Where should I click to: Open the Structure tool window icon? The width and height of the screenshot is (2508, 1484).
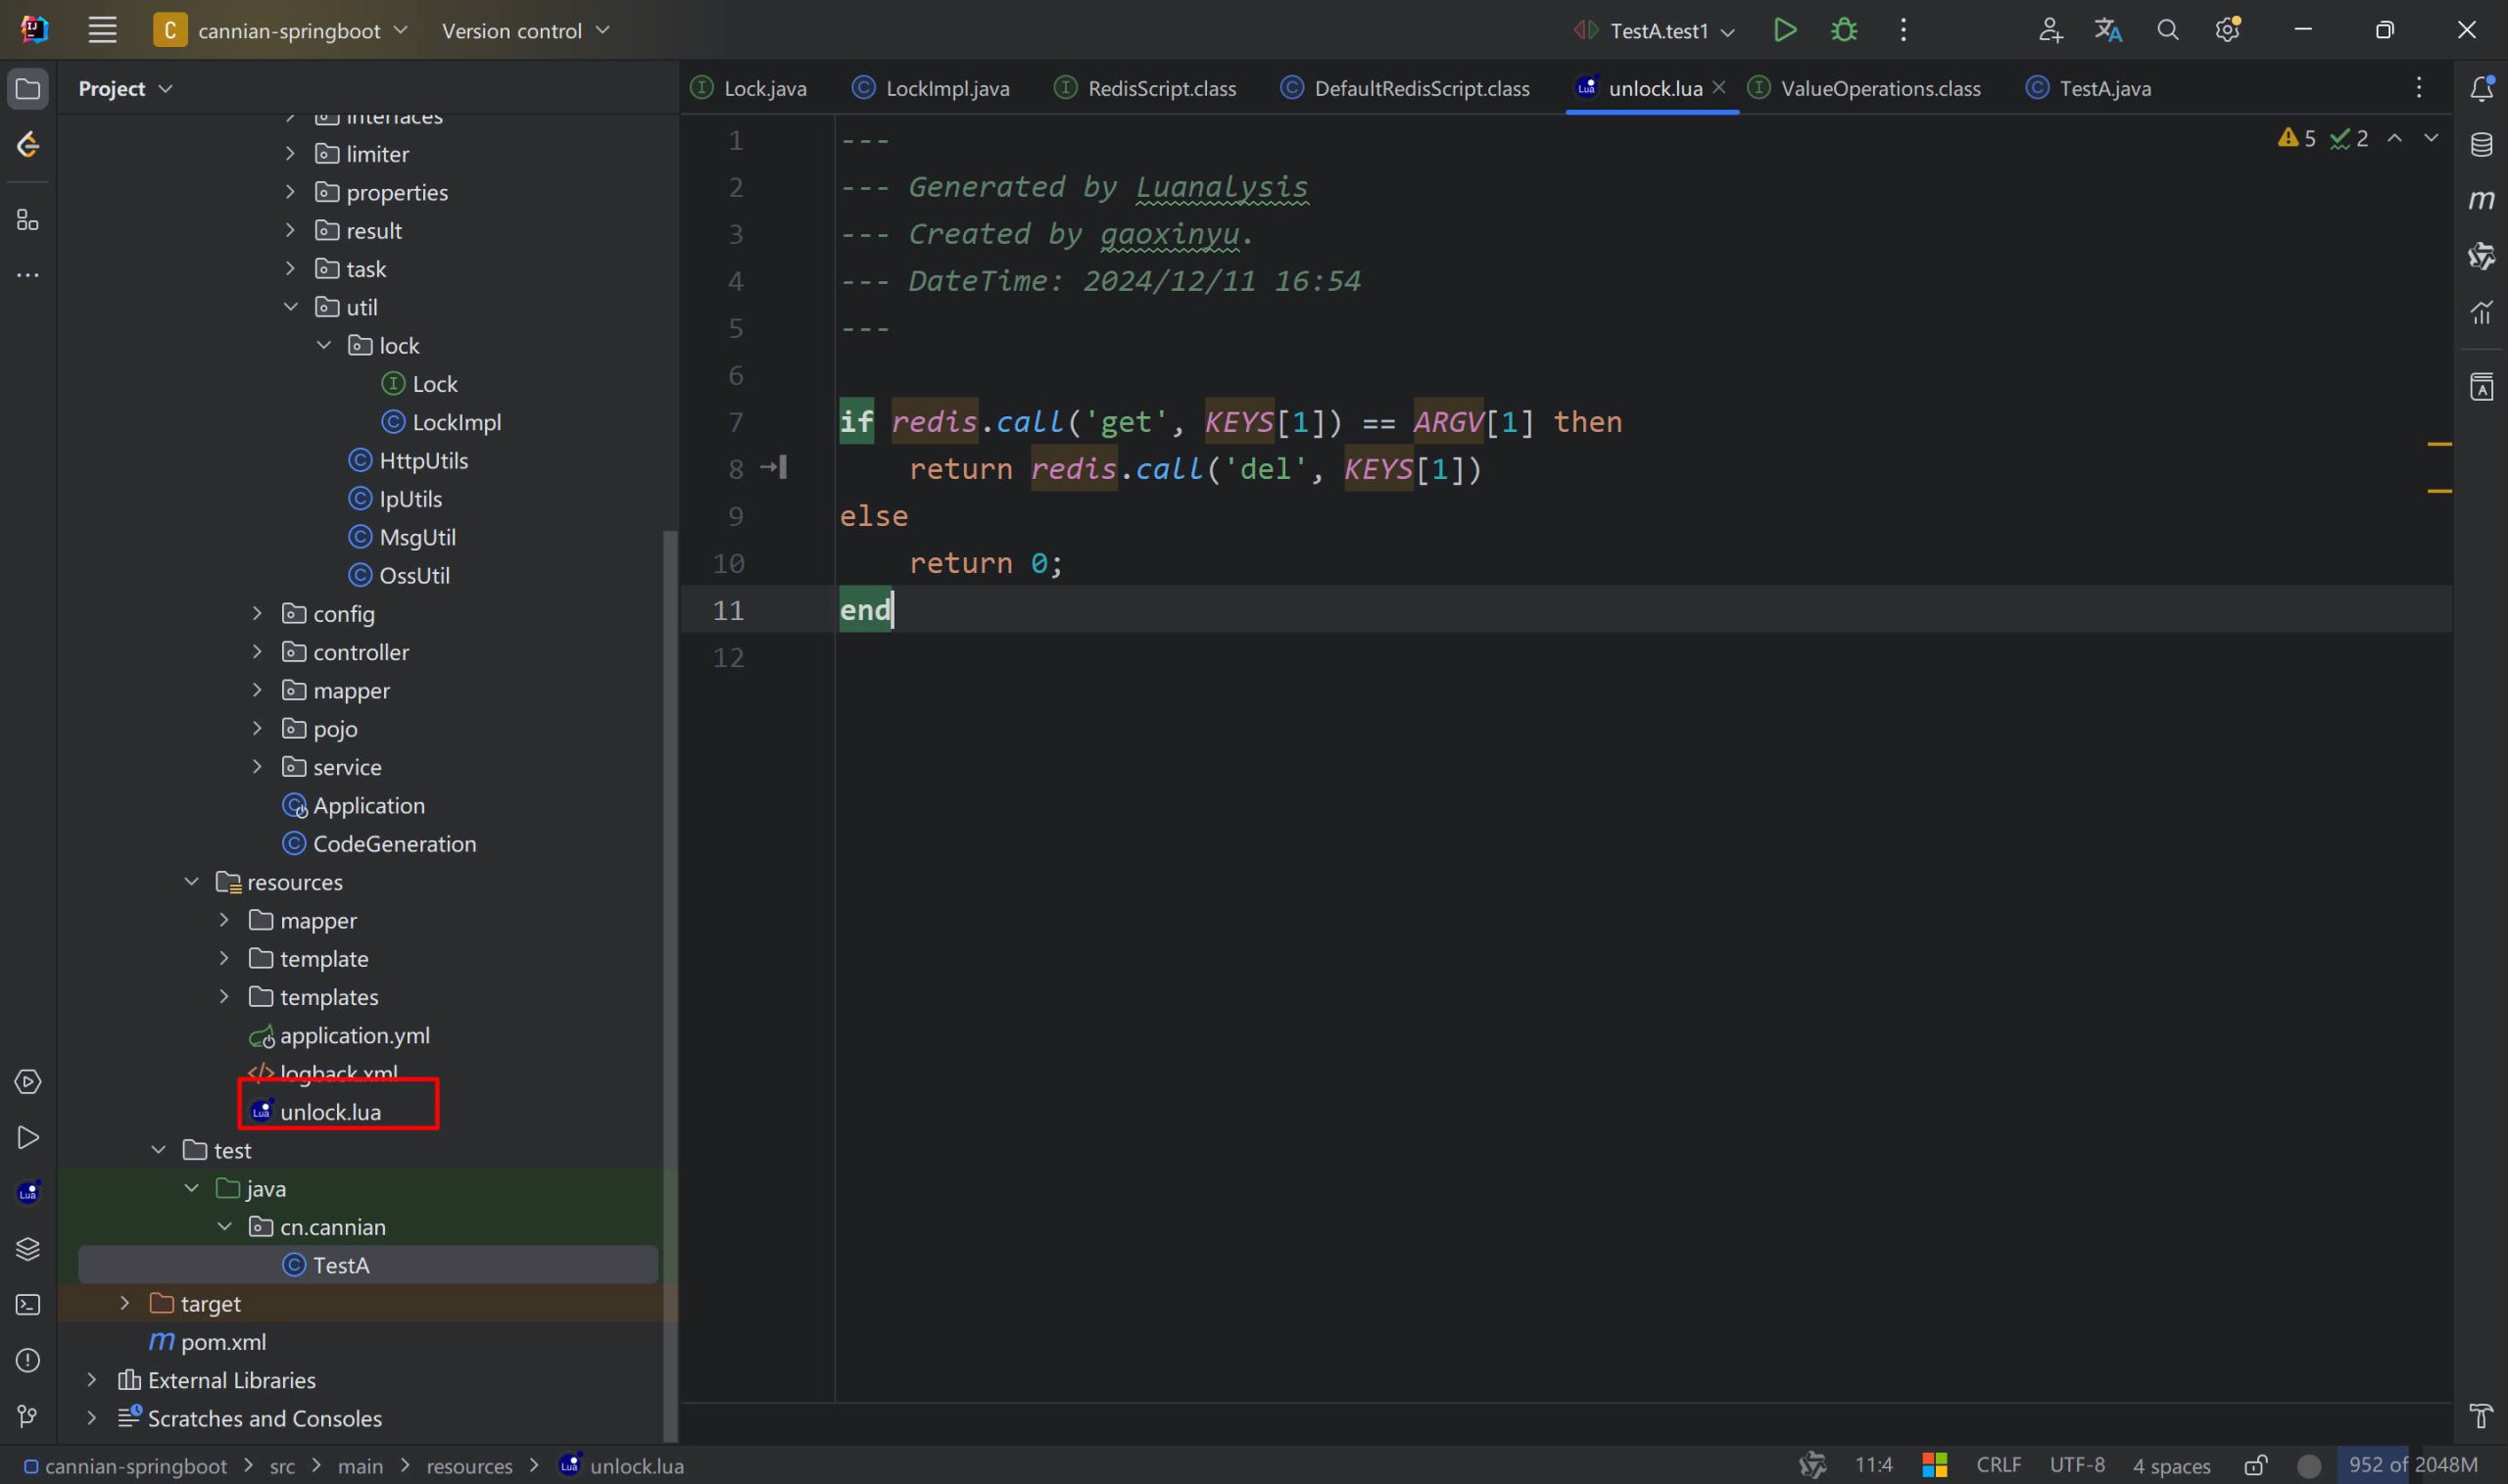28,220
